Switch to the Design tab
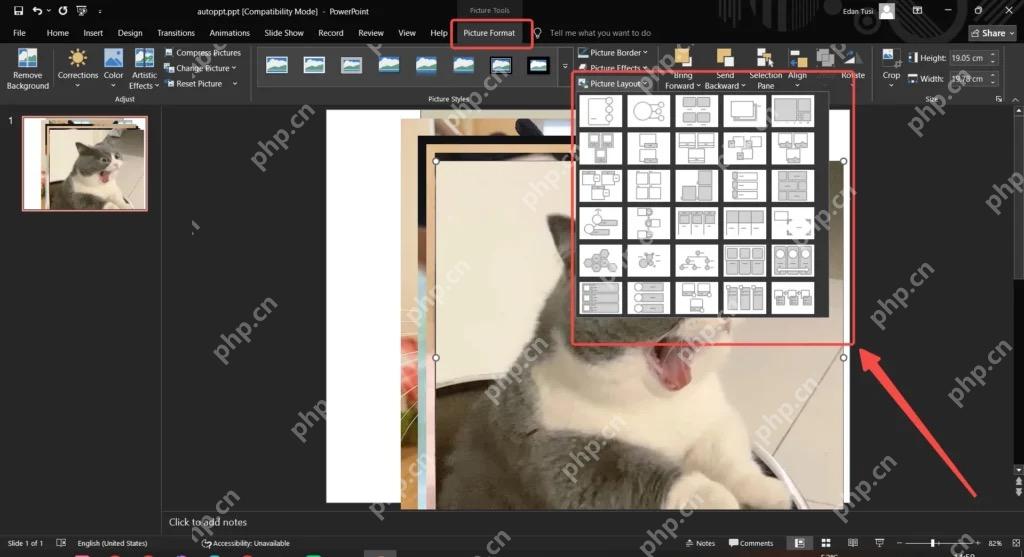This screenshot has height=557, width=1024. pyautogui.click(x=130, y=33)
